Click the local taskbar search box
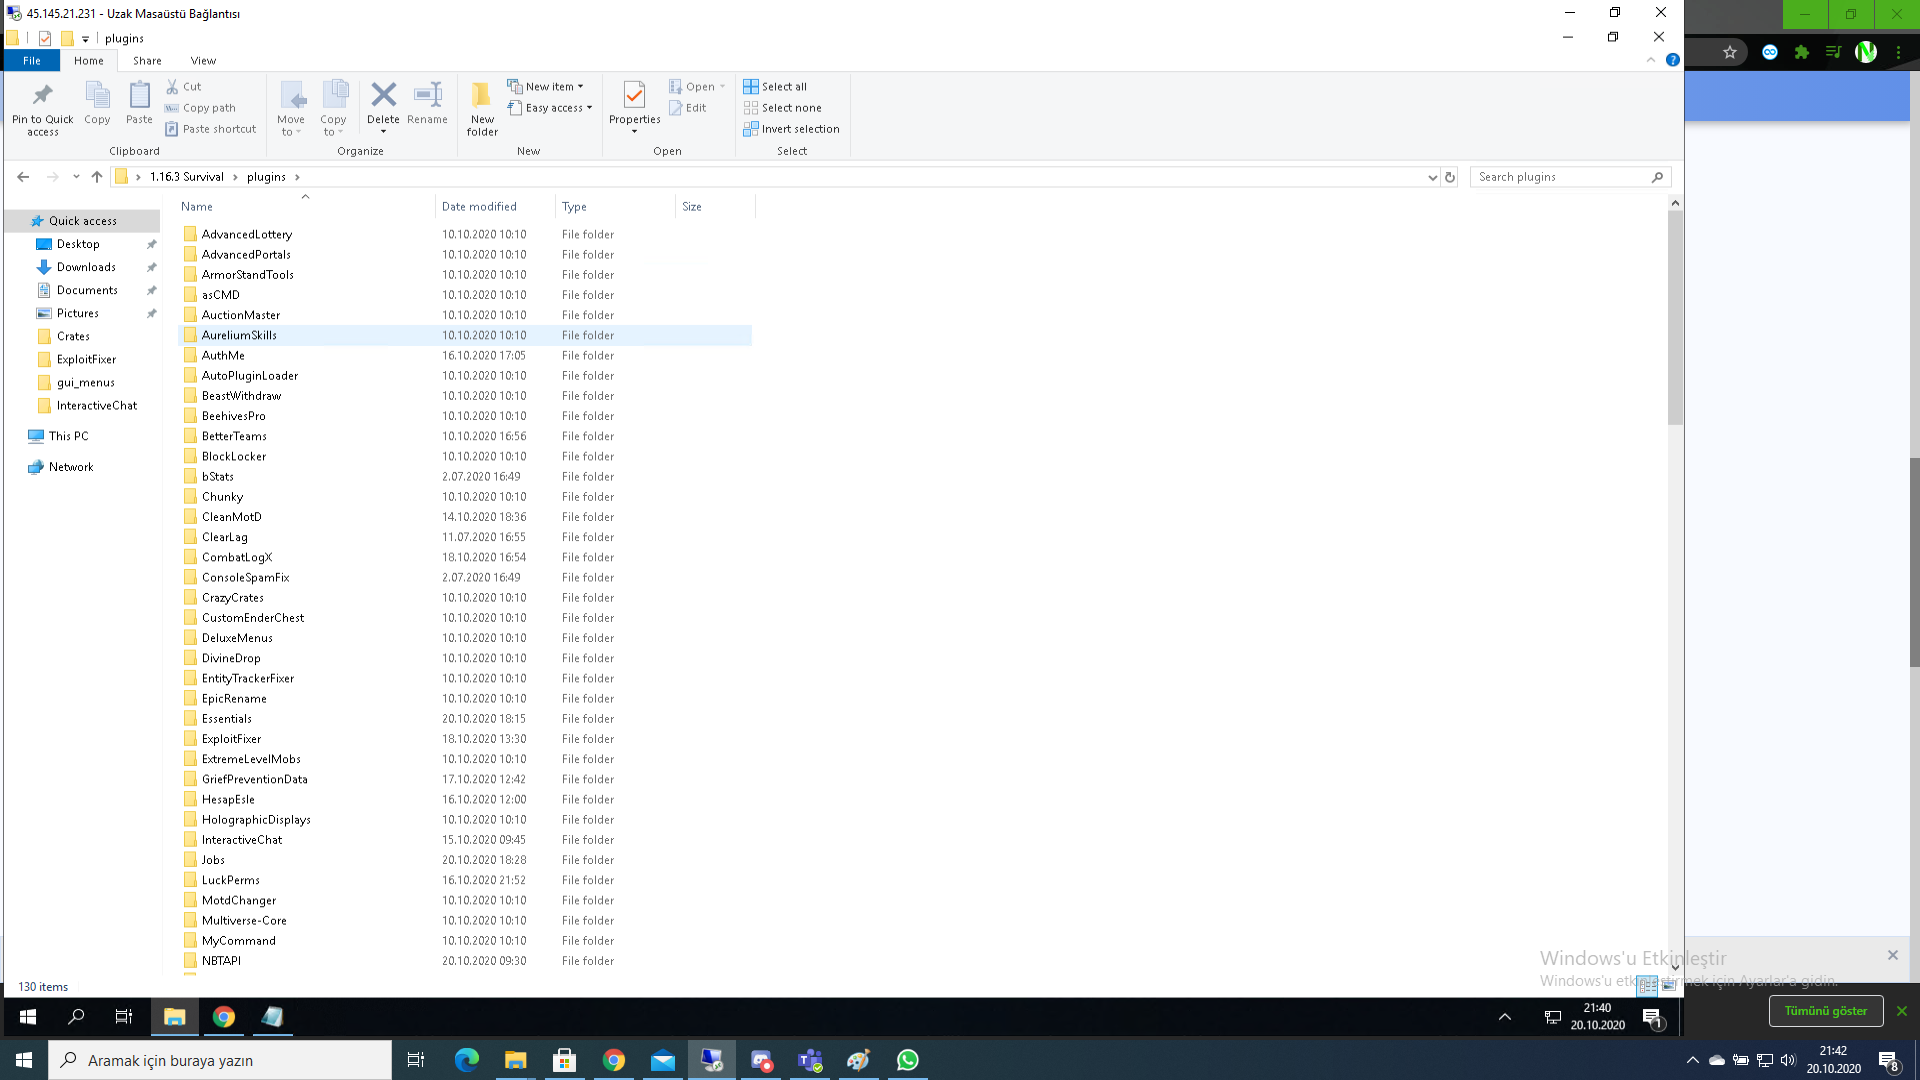The image size is (1920, 1080). [x=220, y=1060]
